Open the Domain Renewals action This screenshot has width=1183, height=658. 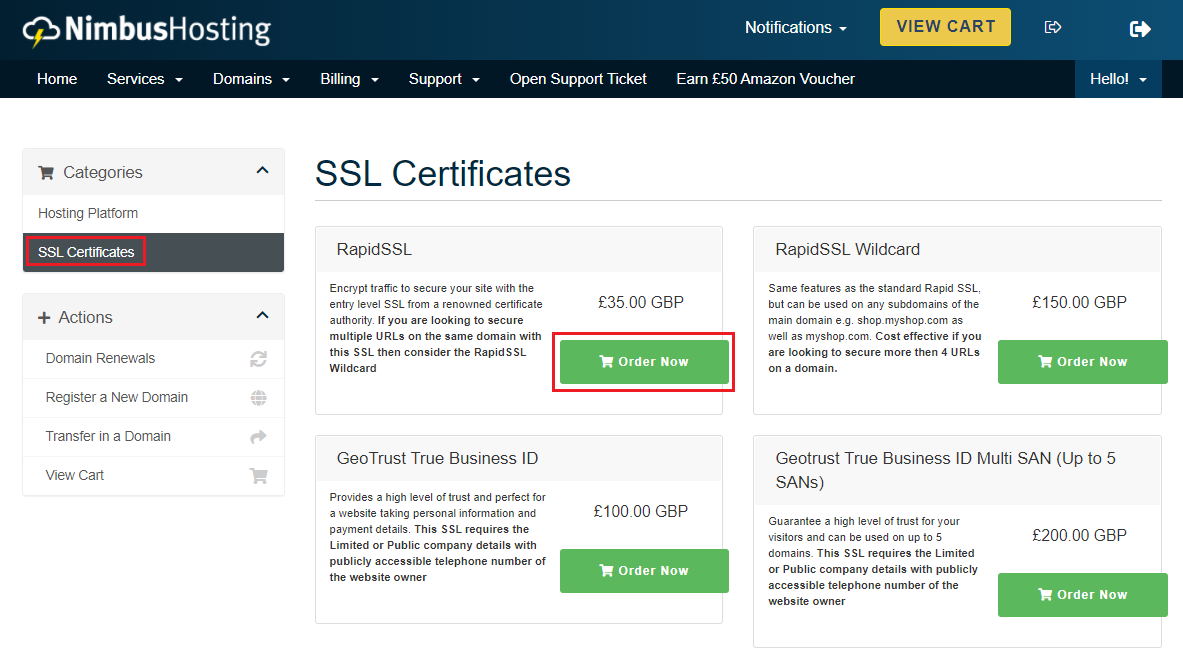tap(153, 358)
